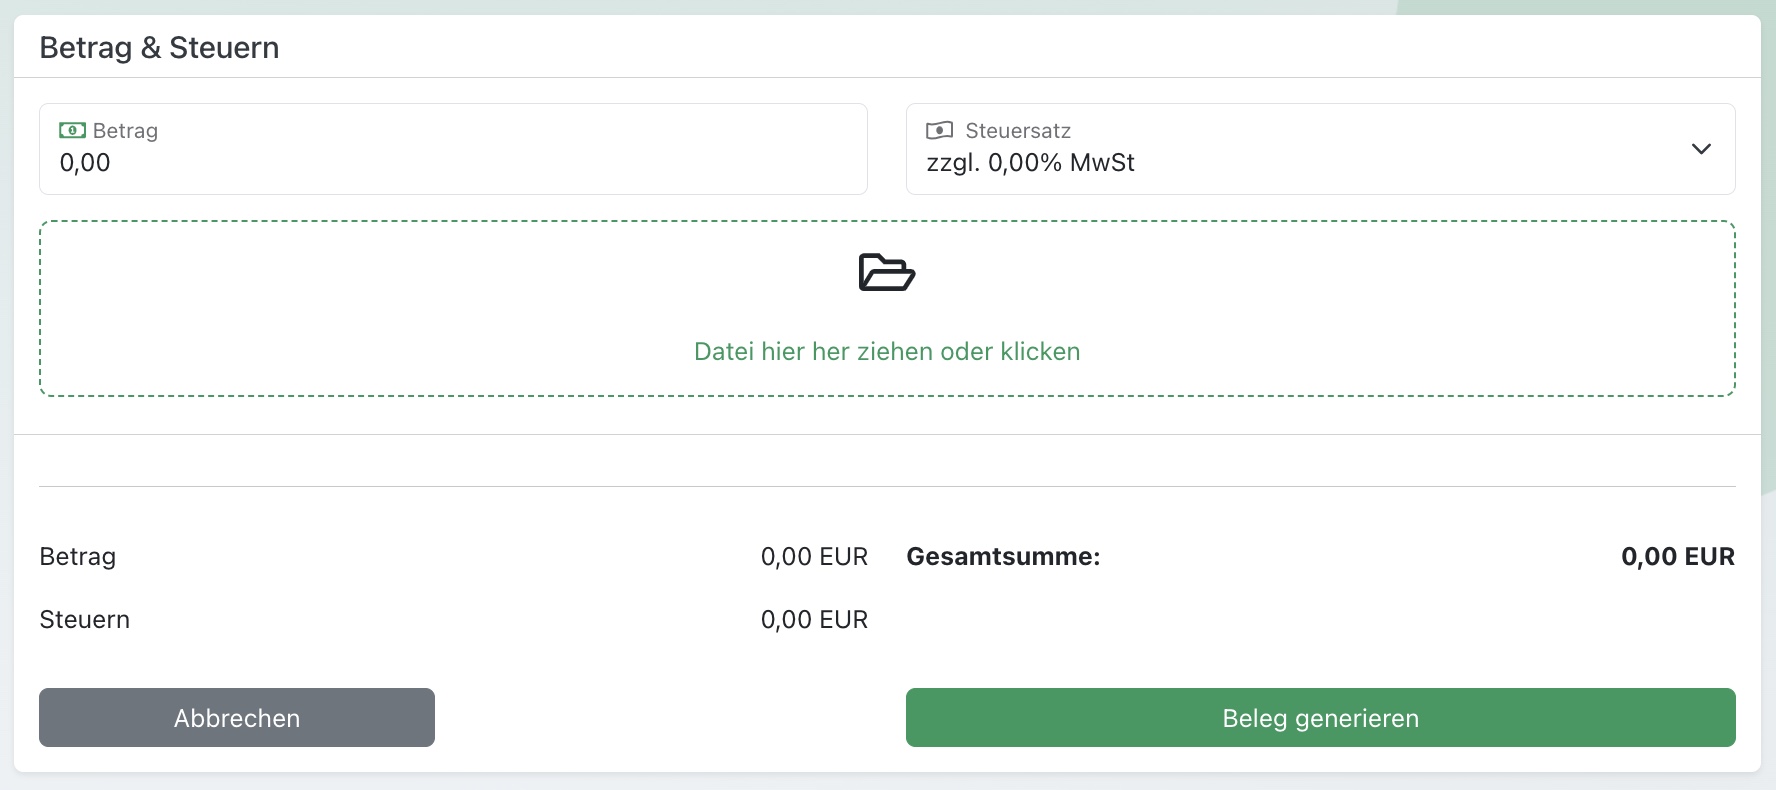The image size is (1776, 790).
Task: Click the Betrag label in the summary
Action: click(78, 557)
